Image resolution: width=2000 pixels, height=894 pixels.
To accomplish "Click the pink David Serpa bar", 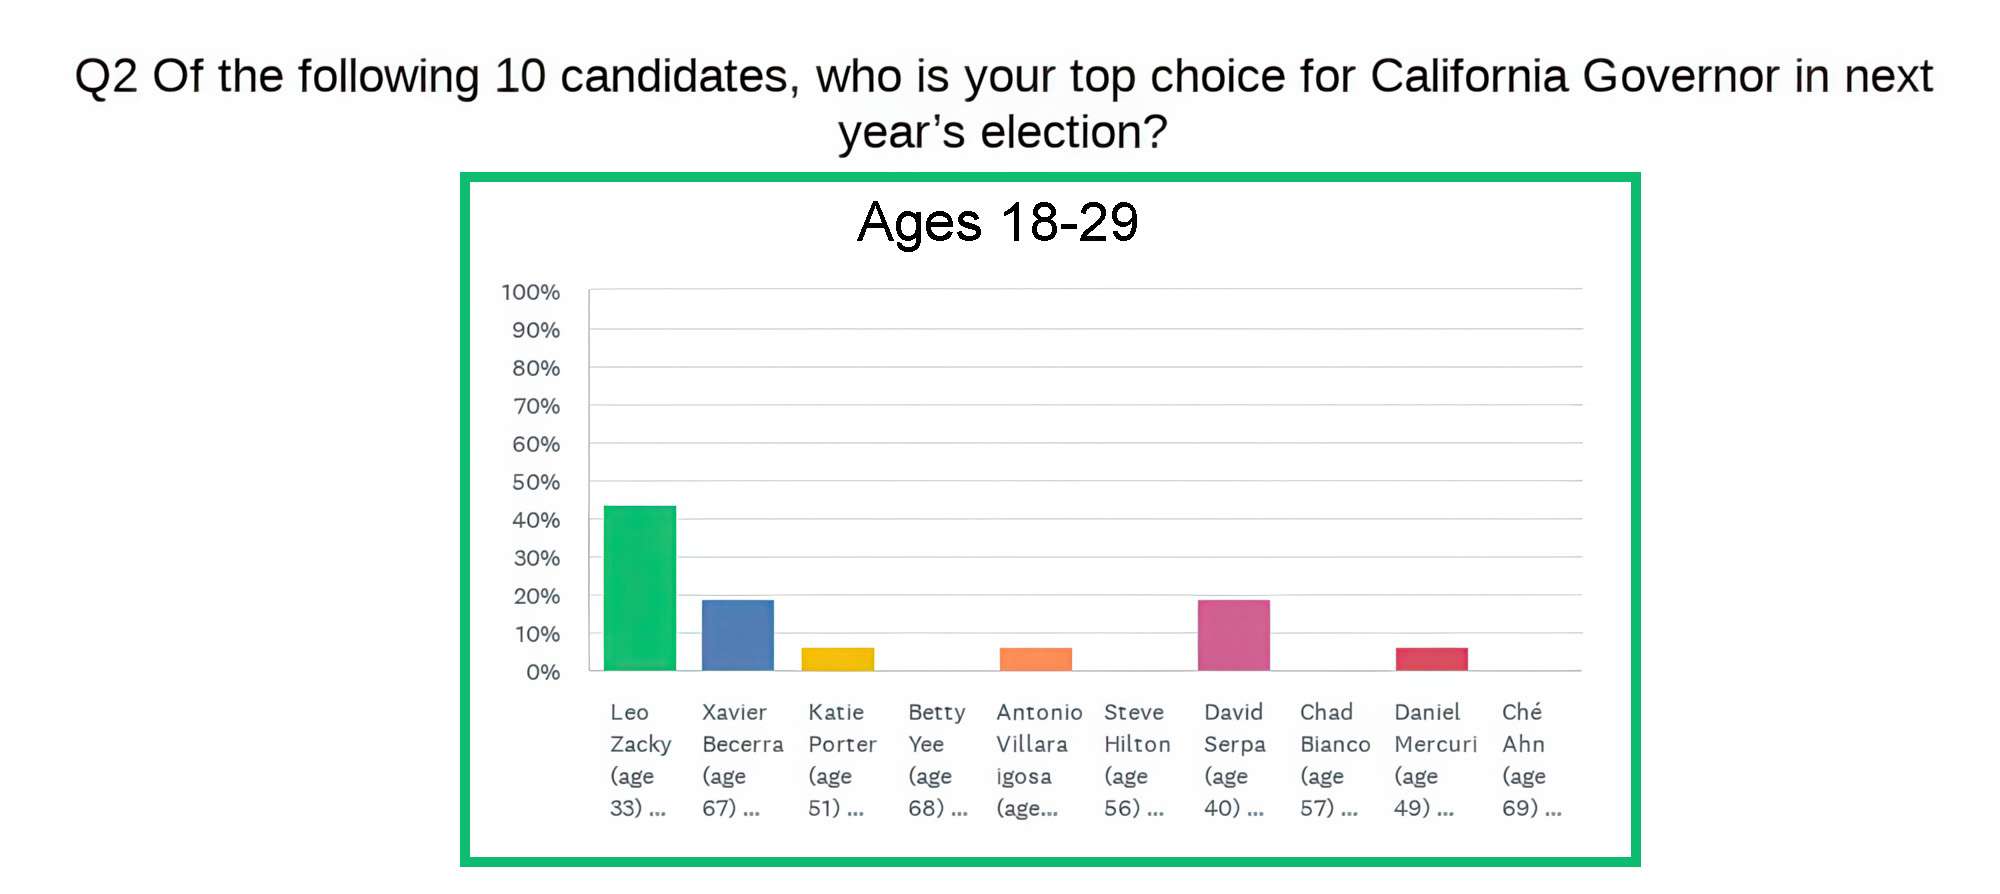I will (1234, 635).
